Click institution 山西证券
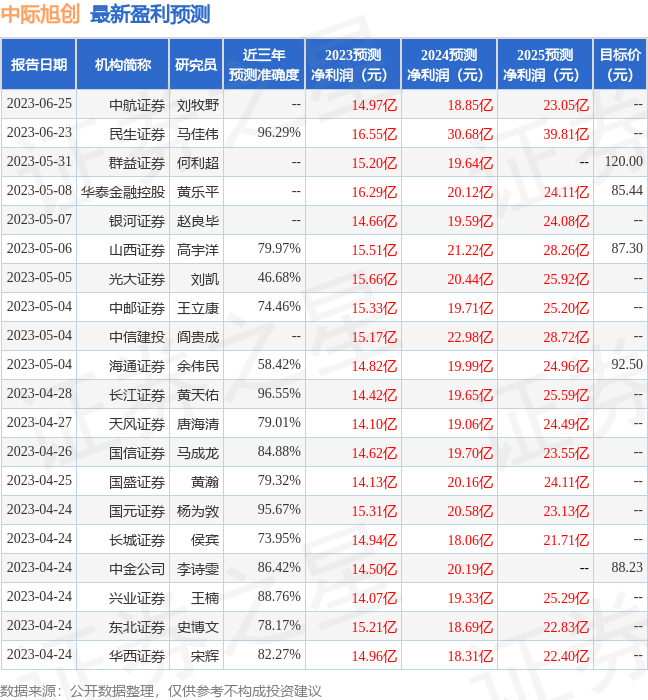 tap(137, 250)
